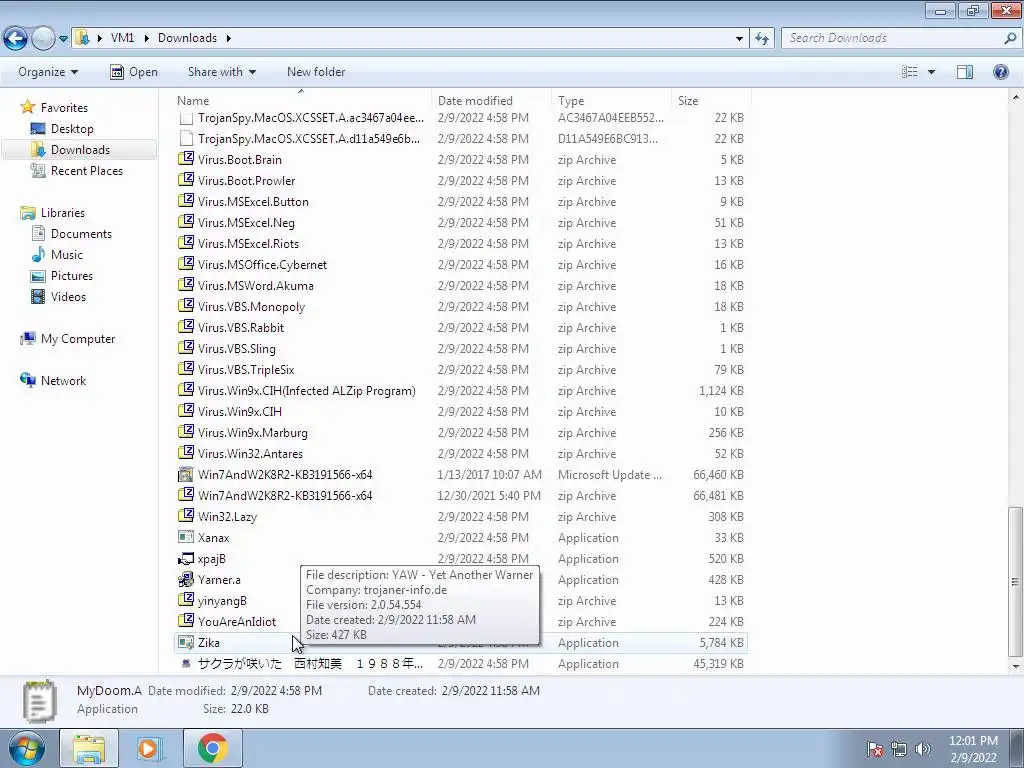The image size is (1024, 768).
Task: Select Libraries in navigation pane
Action: (63, 213)
